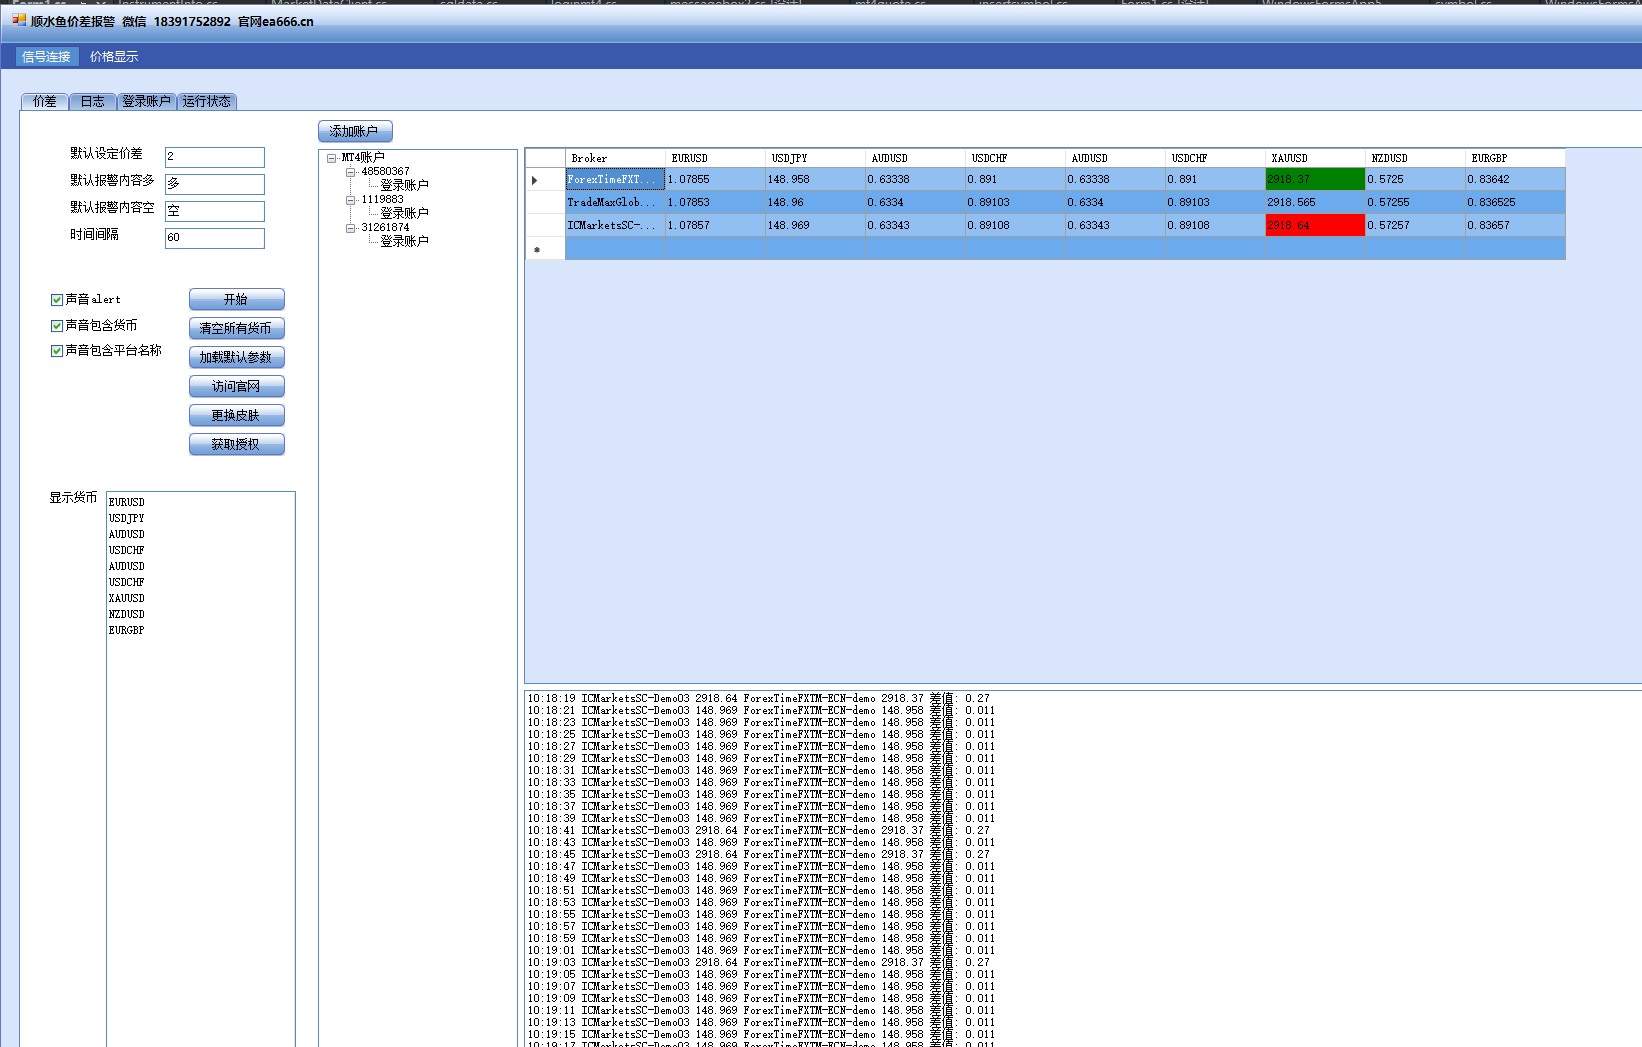Collapse account 31261874 tree node
The image size is (1642, 1047).
(x=351, y=228)
